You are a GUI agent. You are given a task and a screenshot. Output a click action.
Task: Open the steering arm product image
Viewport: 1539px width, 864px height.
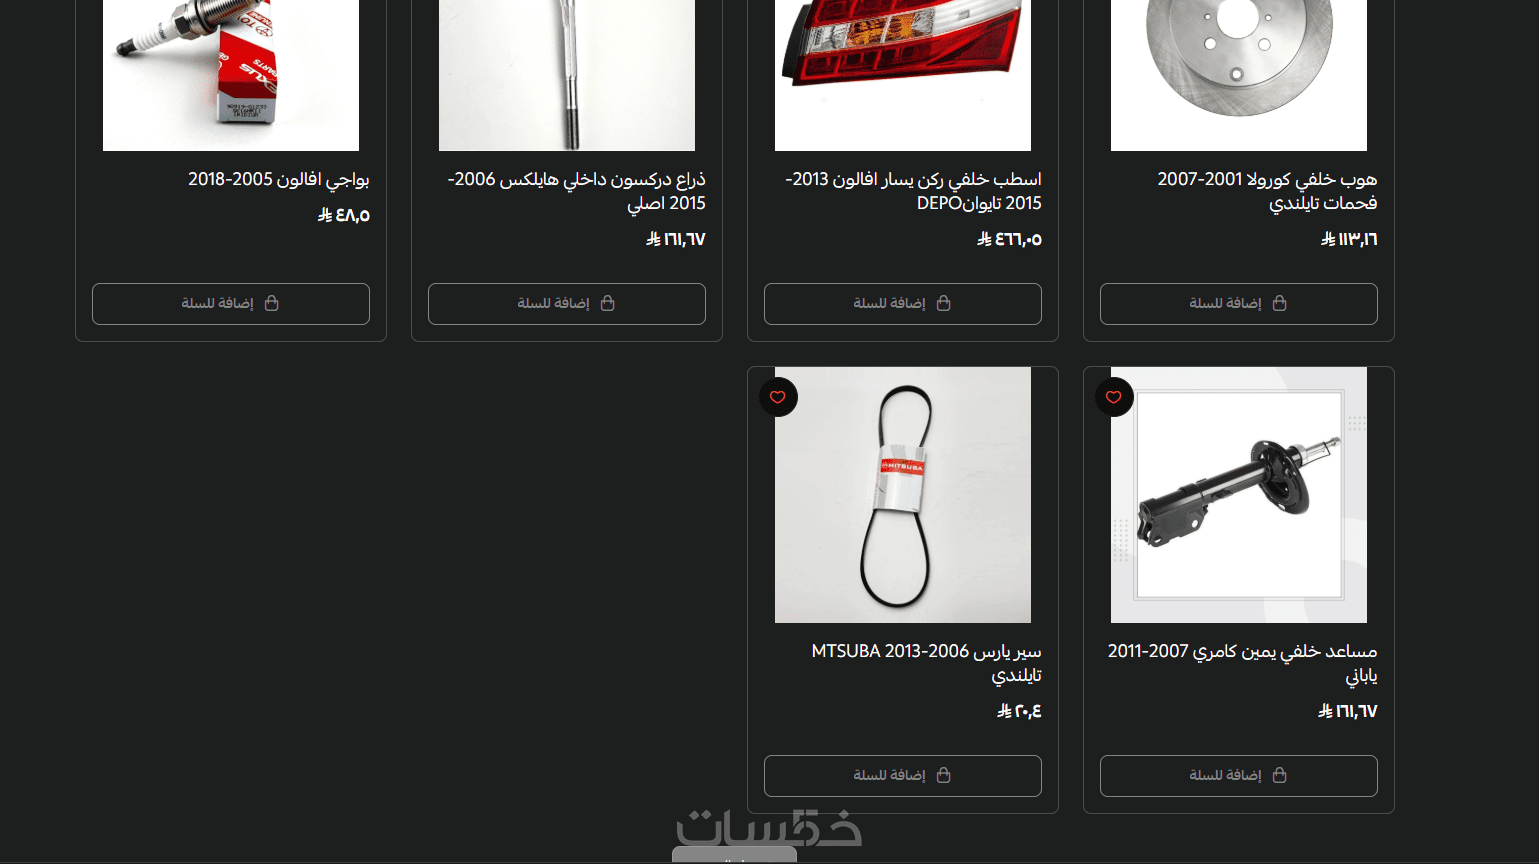click(567, 75)
